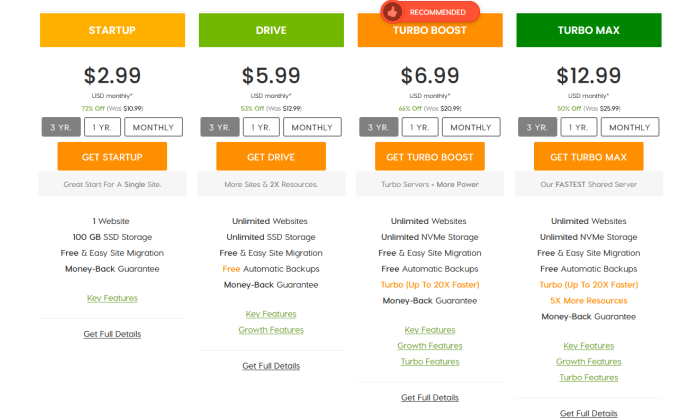Click the Get Turbo Max button
Image resolution: width=700 pixels, height=420 pixels.
588,157
